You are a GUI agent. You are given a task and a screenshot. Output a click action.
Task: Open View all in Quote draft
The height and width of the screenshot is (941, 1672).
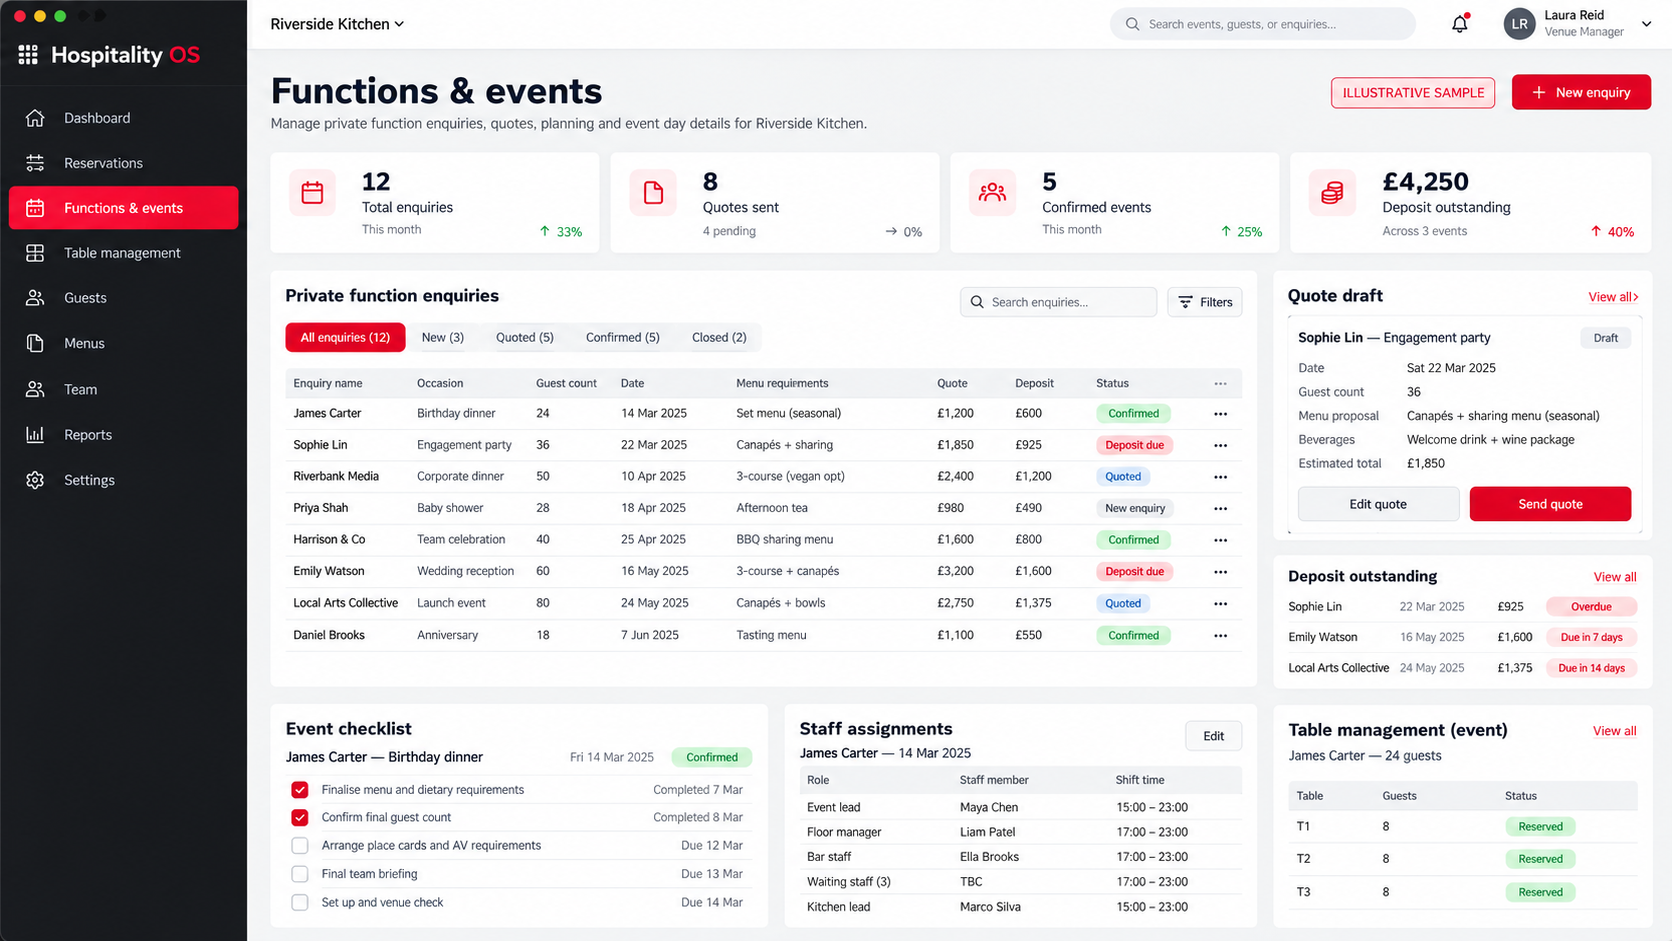pos(1613,297)
